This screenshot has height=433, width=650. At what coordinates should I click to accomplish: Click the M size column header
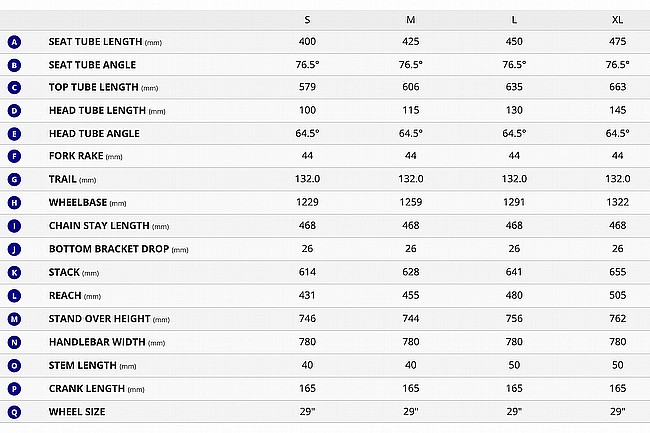411,20
